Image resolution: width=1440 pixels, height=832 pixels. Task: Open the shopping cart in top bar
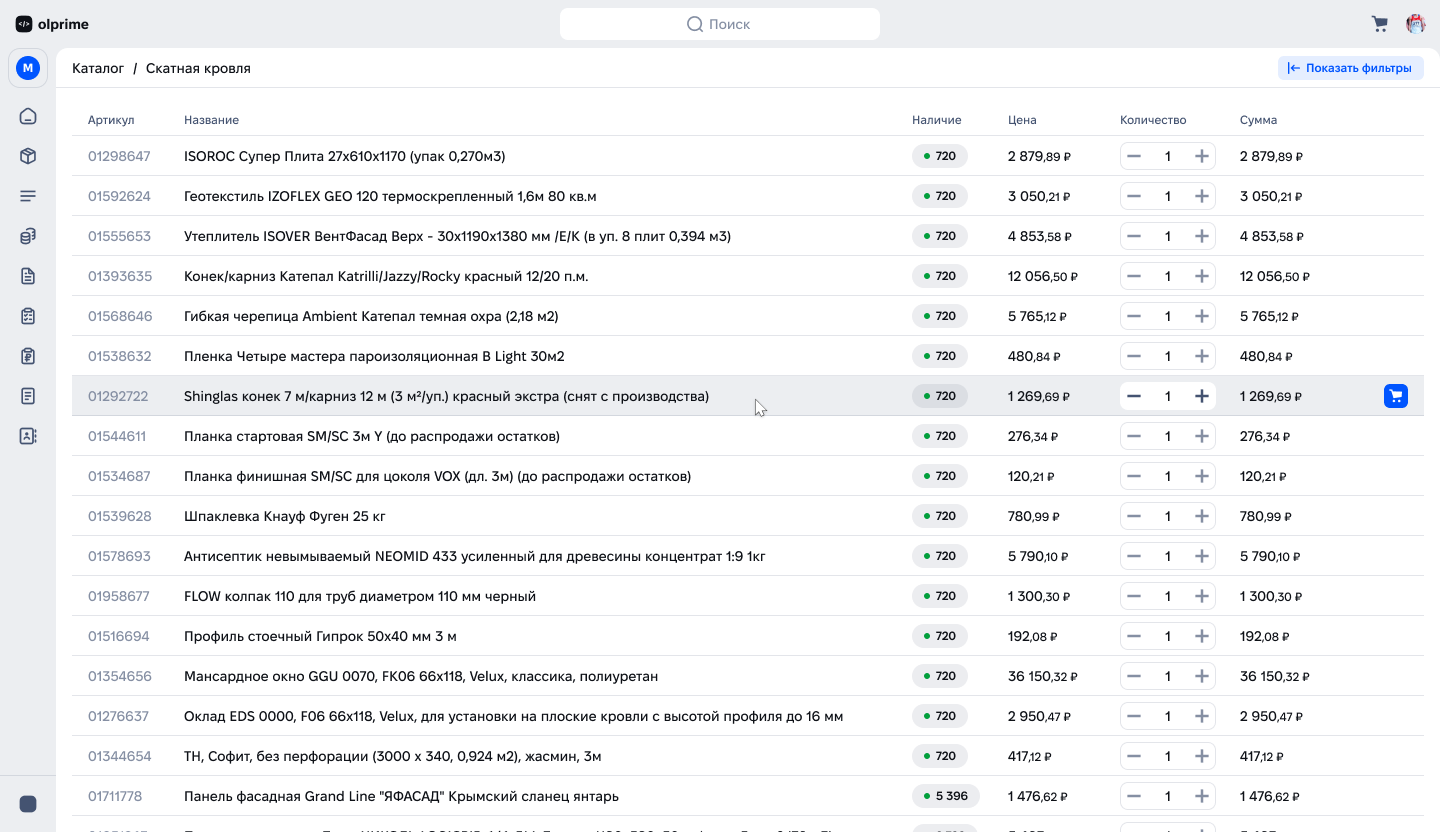[1380, 24]
